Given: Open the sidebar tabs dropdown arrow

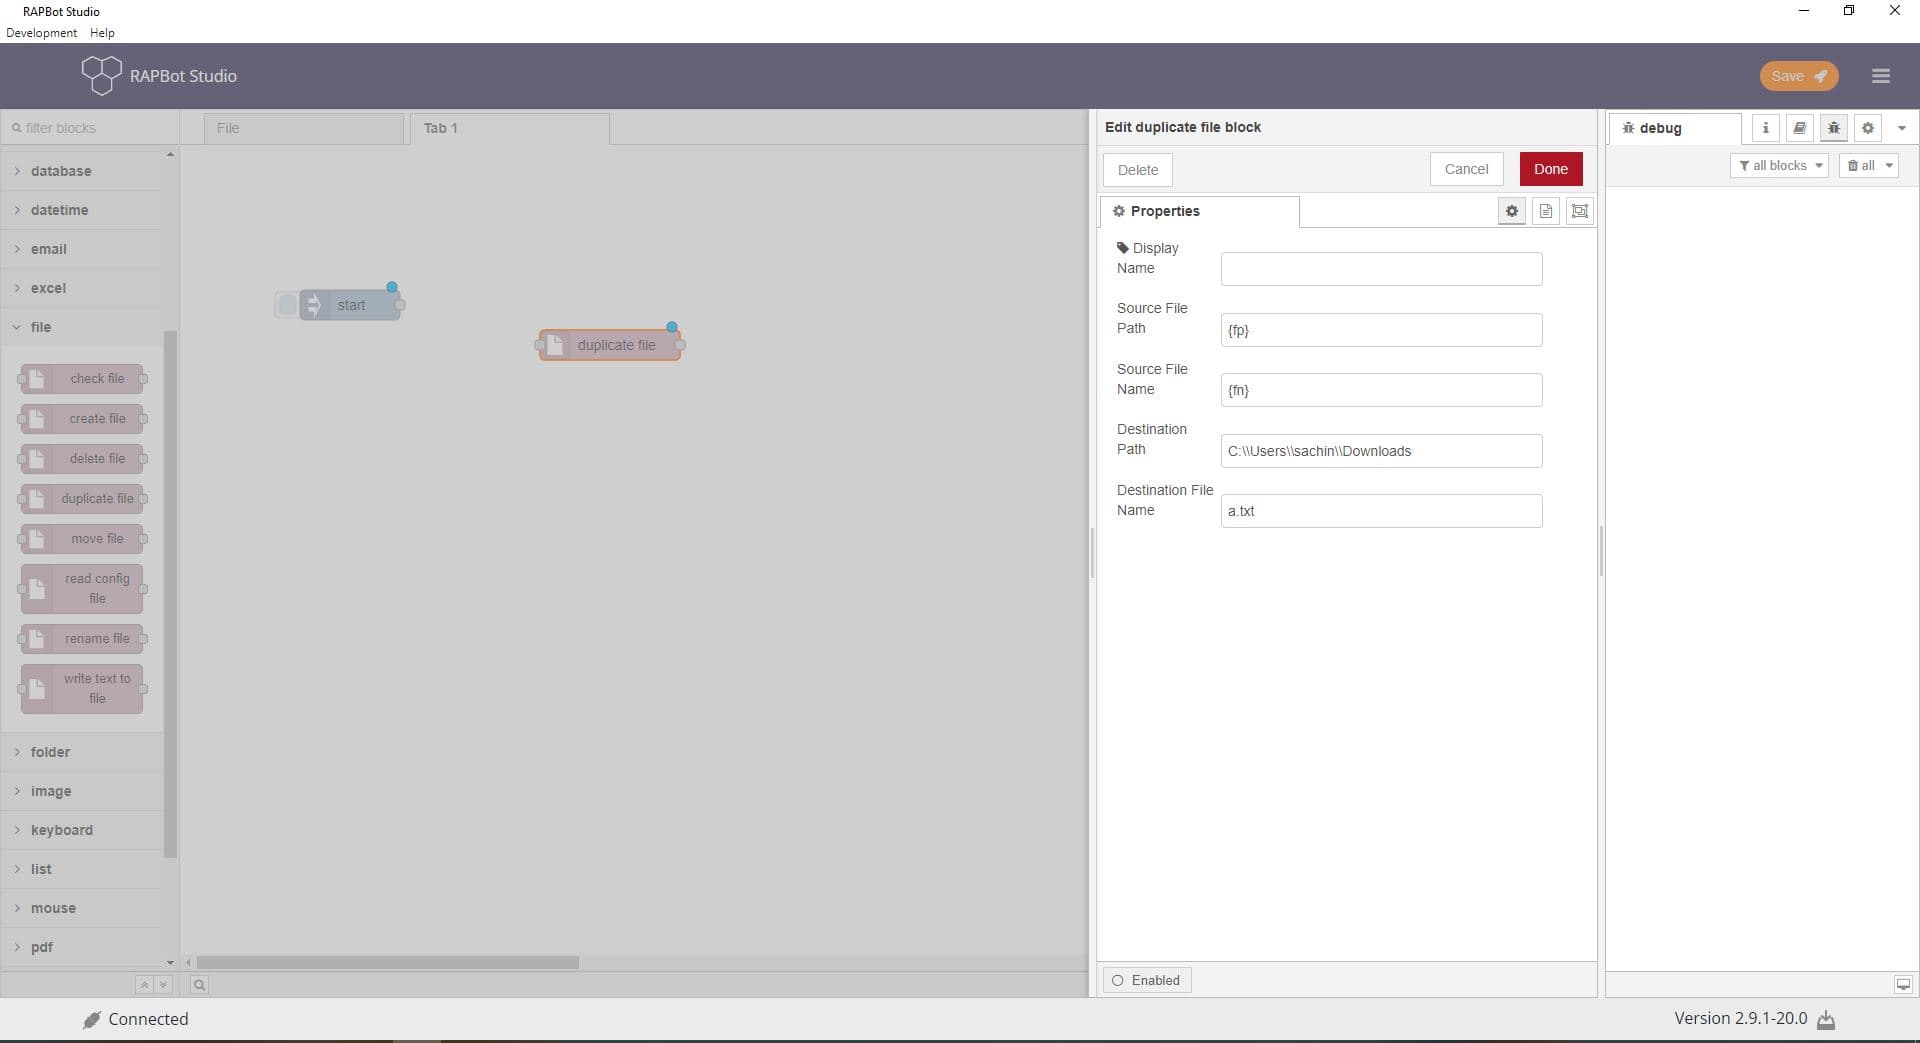Looking at the screenshot, I should coord(1901,128).
